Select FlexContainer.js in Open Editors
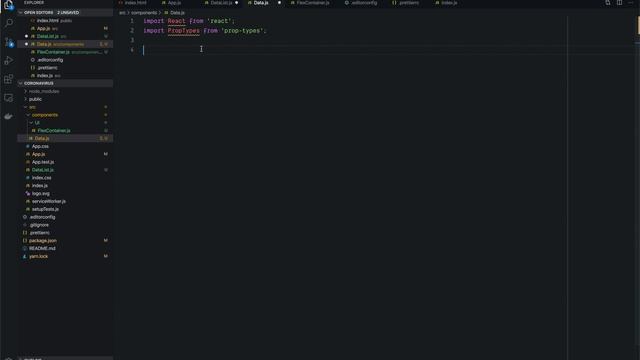The height and width of the screenshot is (360, 640). click(65, 52)
